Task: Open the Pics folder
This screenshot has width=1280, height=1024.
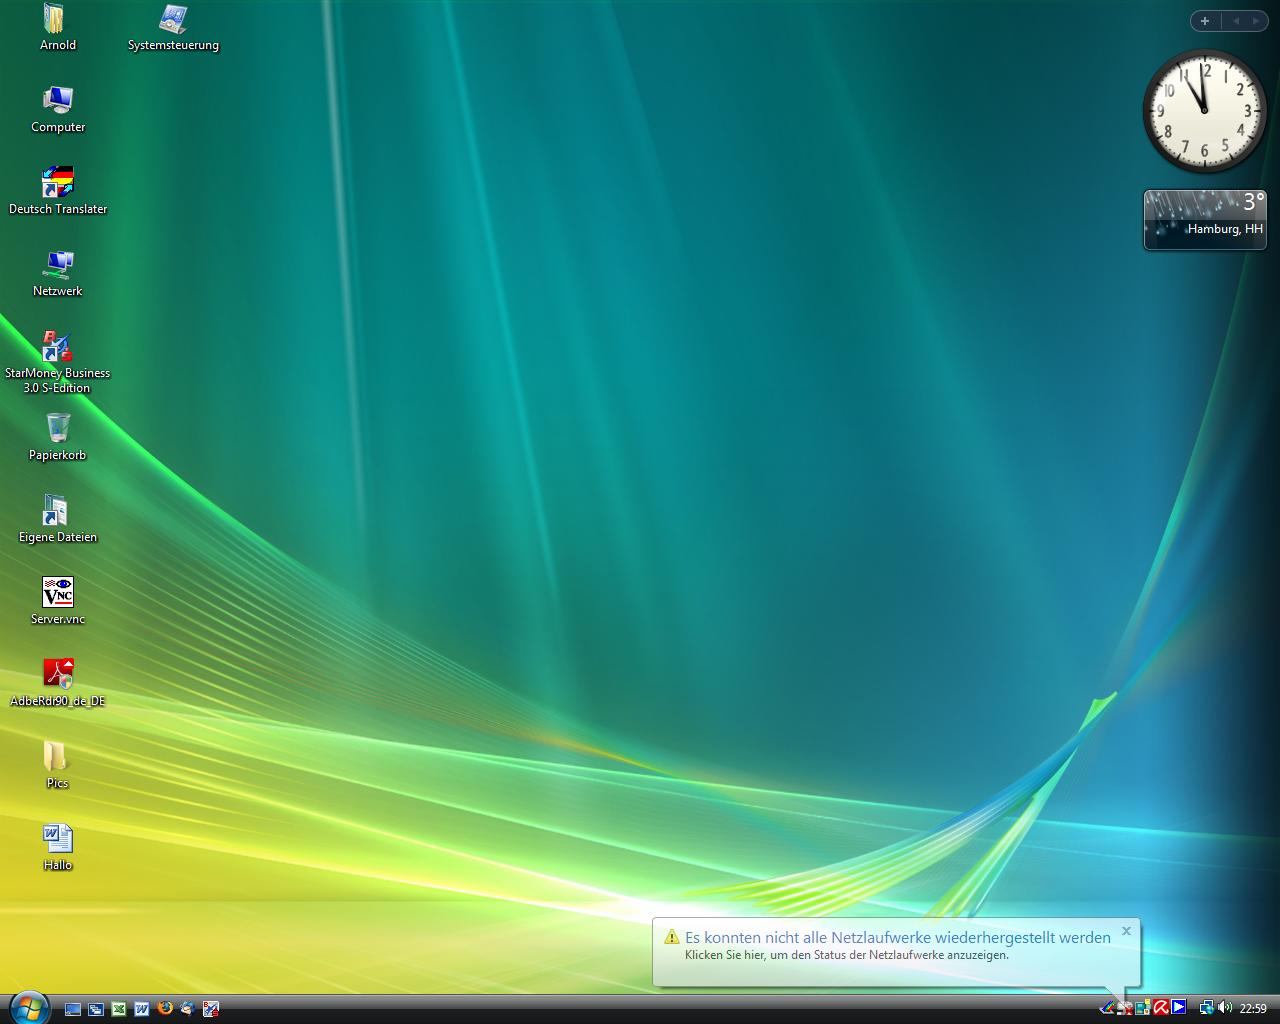Action: pyautogui.click(x=57, y=766)
